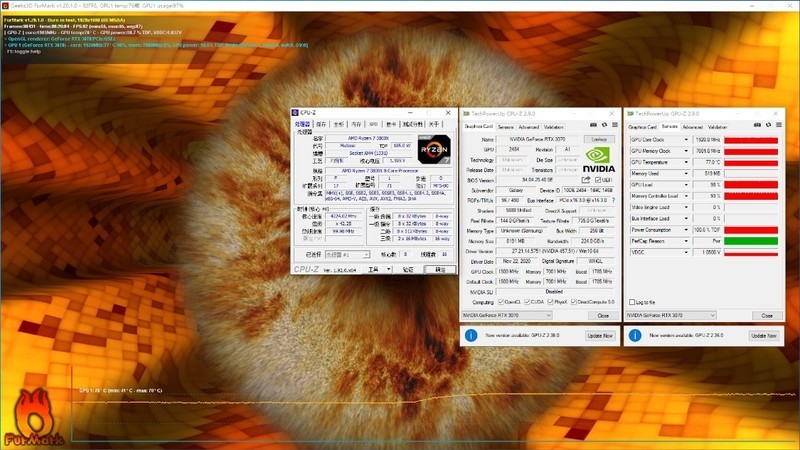
Task: Click info icon in Sensors window update bar
Action: click(635, 335)
